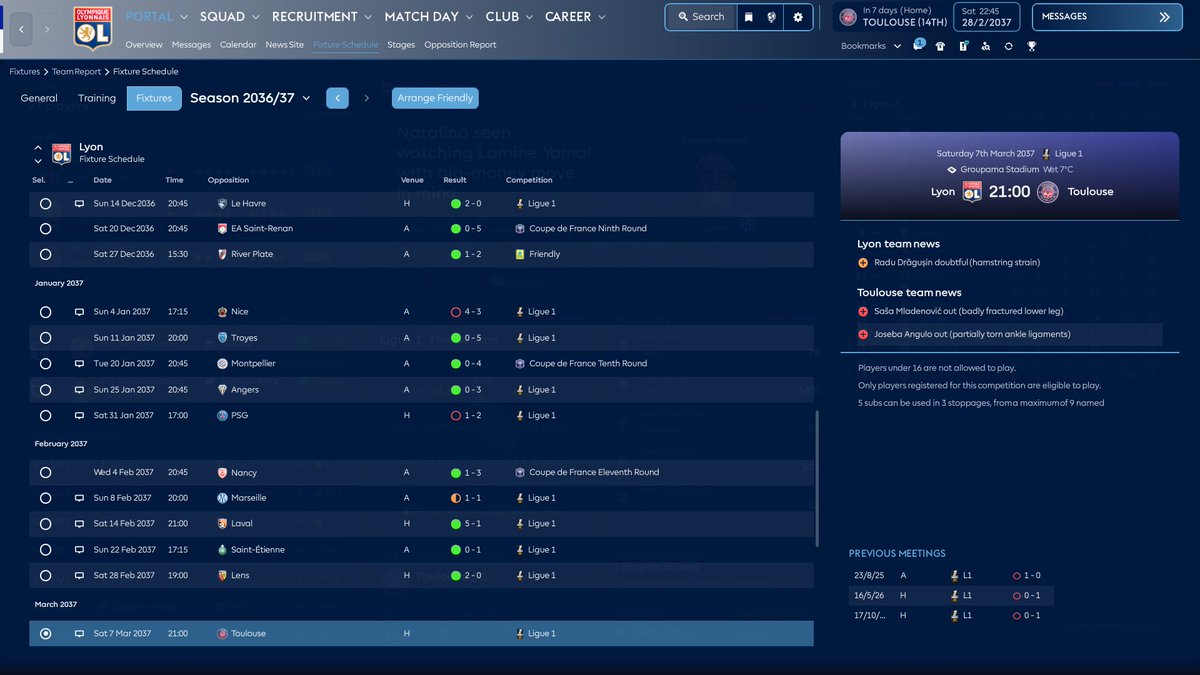Viewport: 1200px width, 675px height.
Task: Open the Career dropdown menu
Action: (x=575, y=17)
